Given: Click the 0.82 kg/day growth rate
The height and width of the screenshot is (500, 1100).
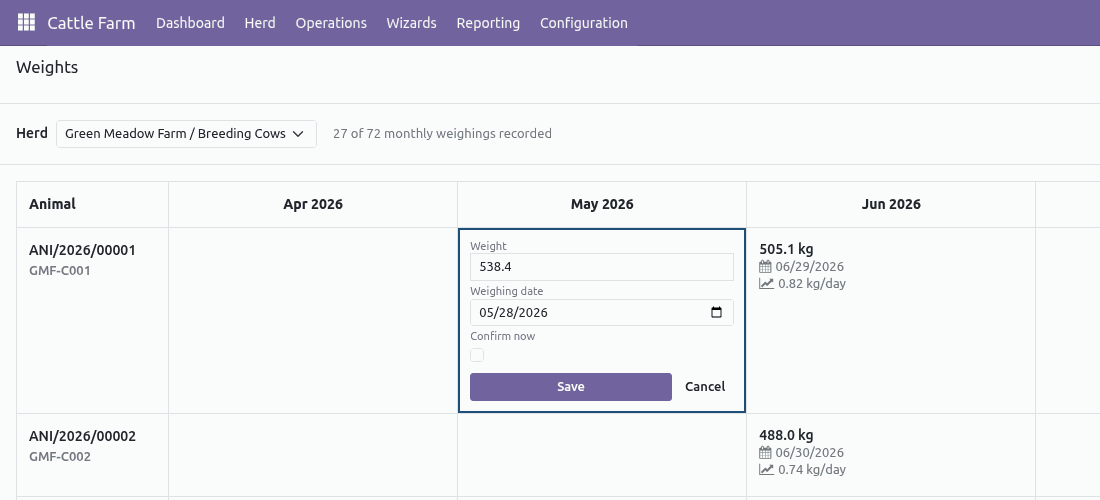Looking at the screenshot, I should (812, 283).
